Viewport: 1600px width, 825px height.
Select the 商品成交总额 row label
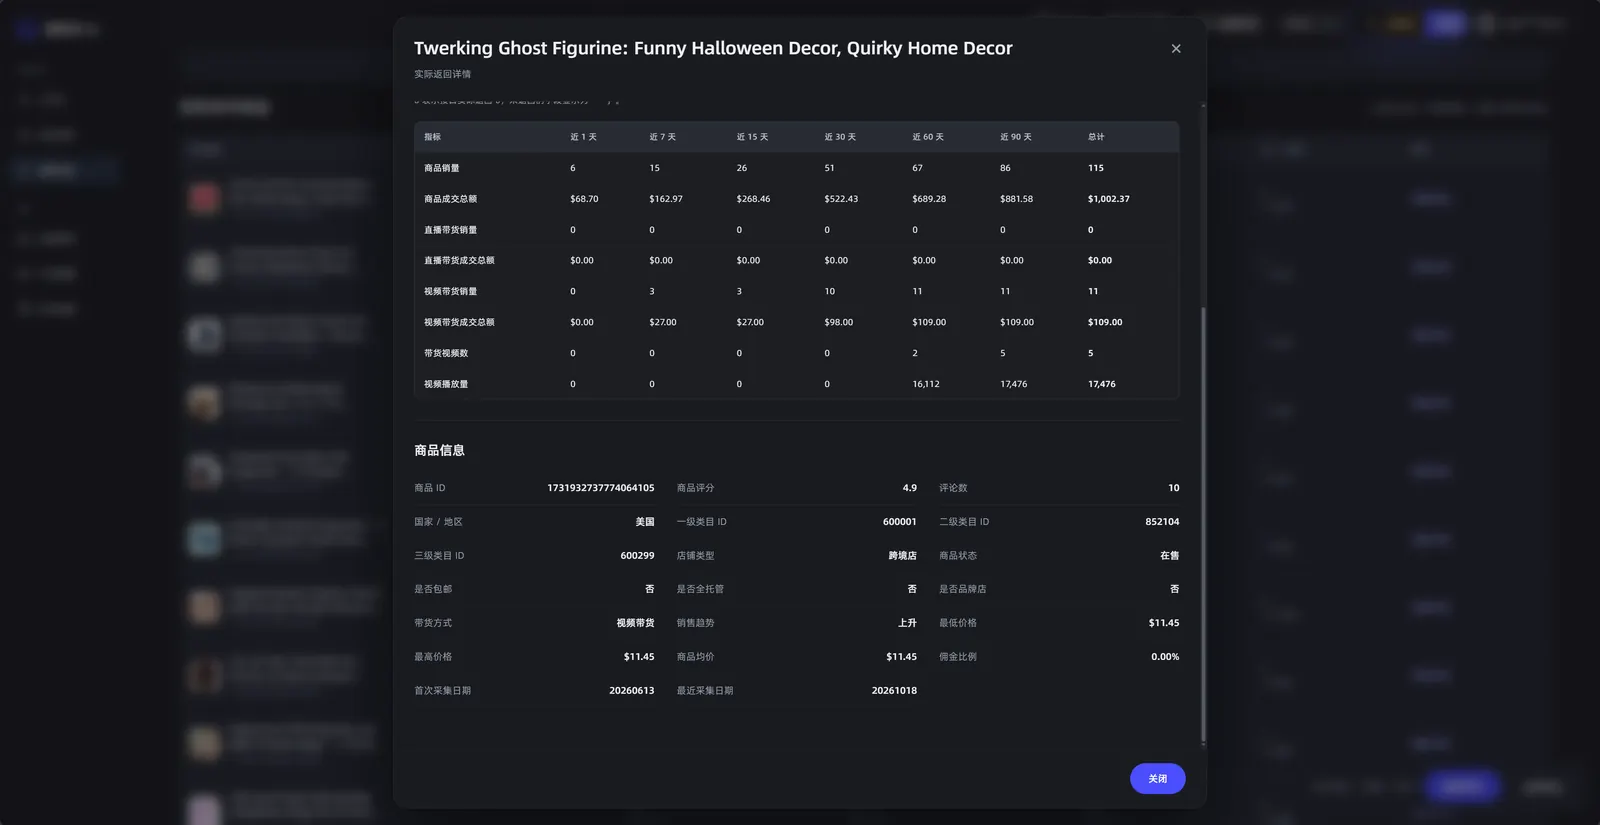[x=450, y=199]
